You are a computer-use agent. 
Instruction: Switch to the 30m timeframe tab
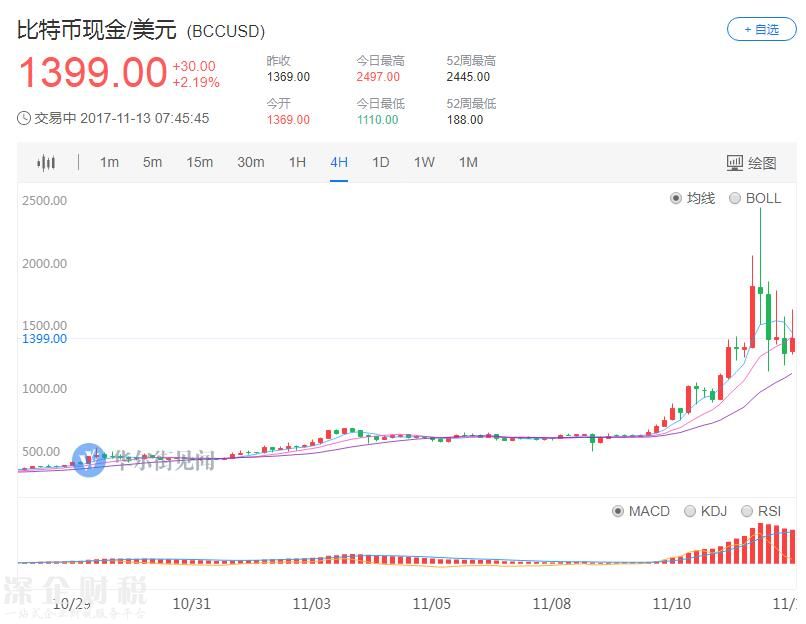pyautogui.click(x=250, y=162)
